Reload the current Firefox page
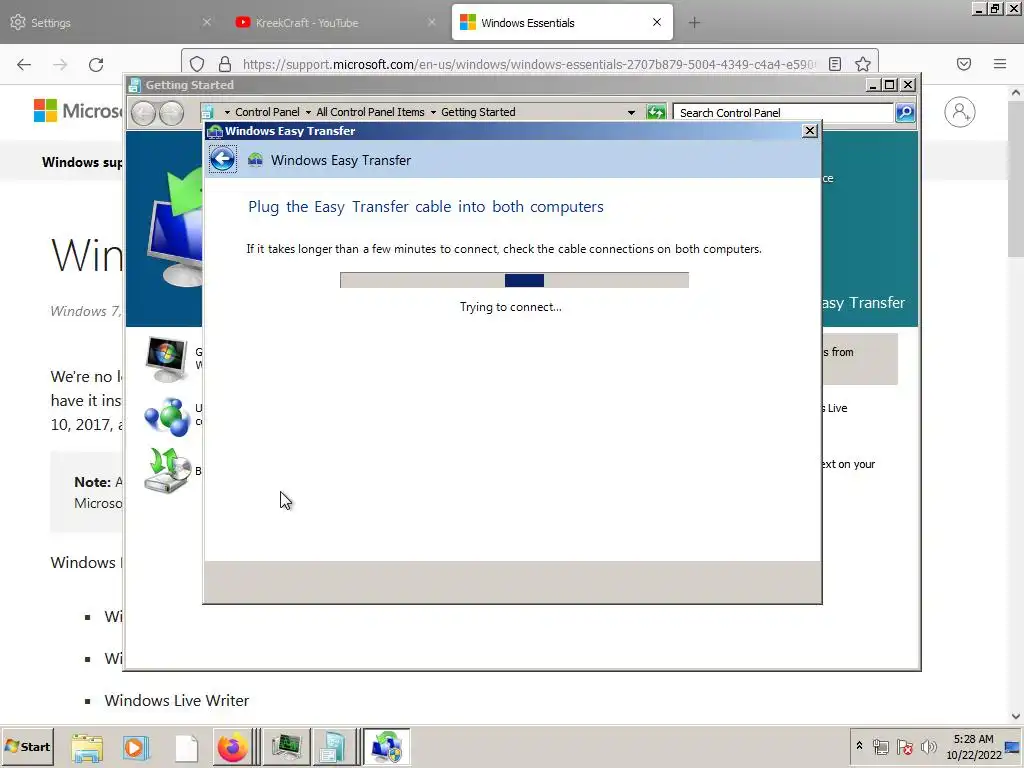The width and height of the screenshot is (1024, 768). click(x=96, y=64)
